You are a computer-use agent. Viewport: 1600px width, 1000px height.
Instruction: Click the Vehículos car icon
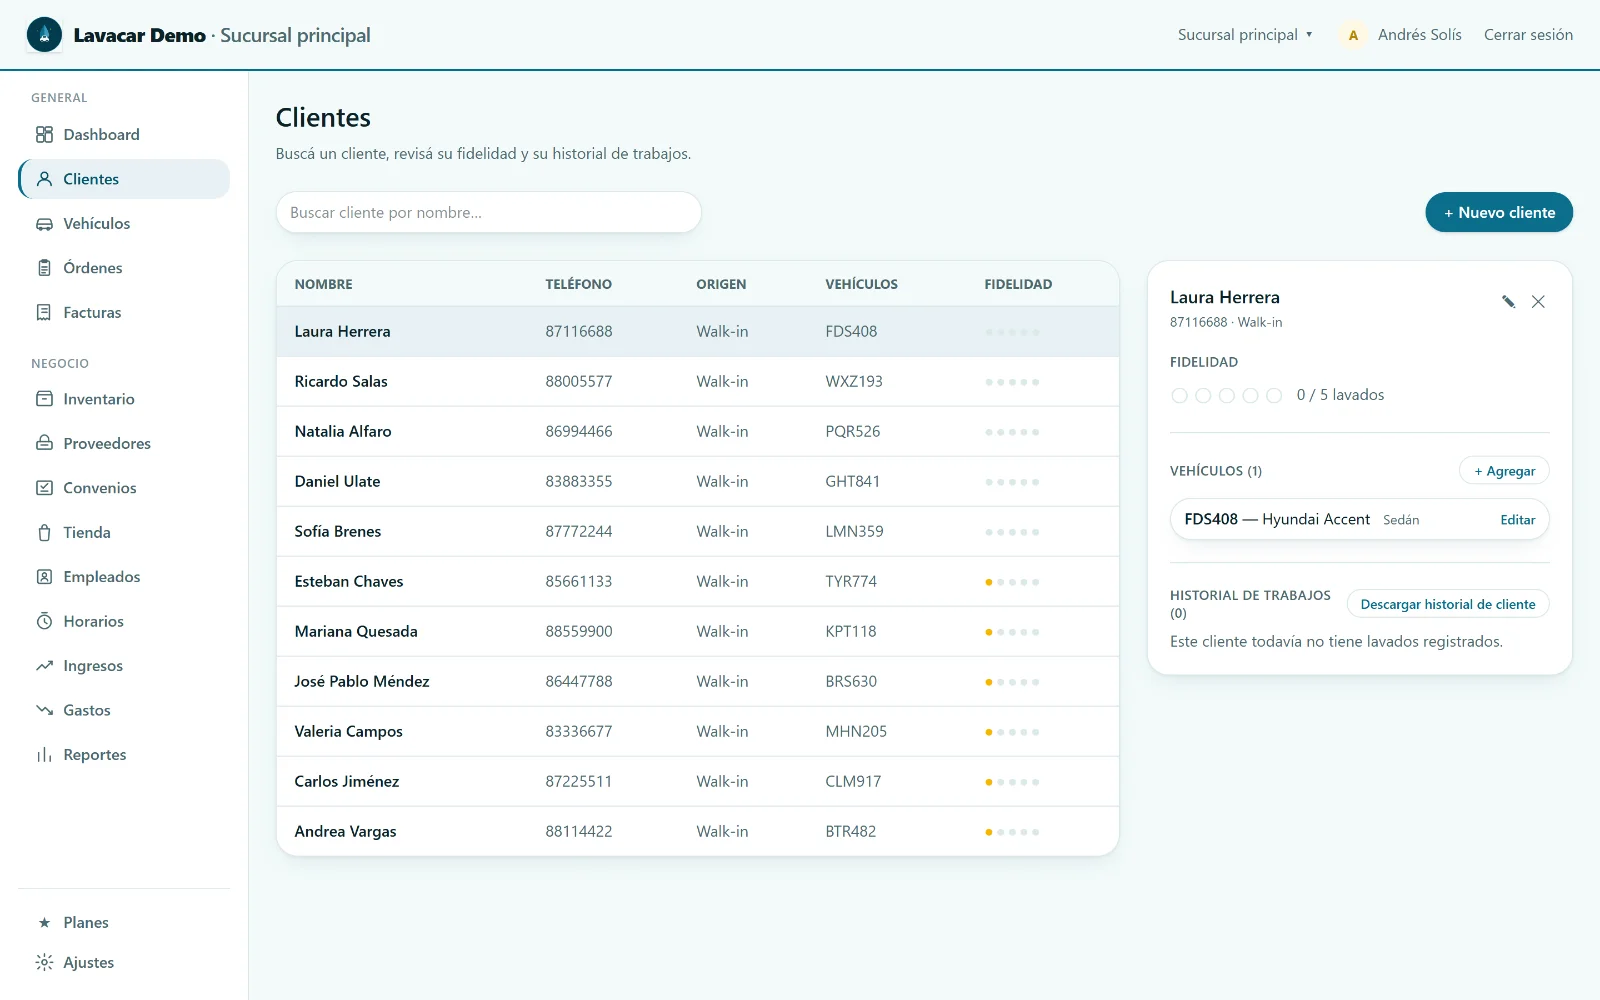pos(44,224)
